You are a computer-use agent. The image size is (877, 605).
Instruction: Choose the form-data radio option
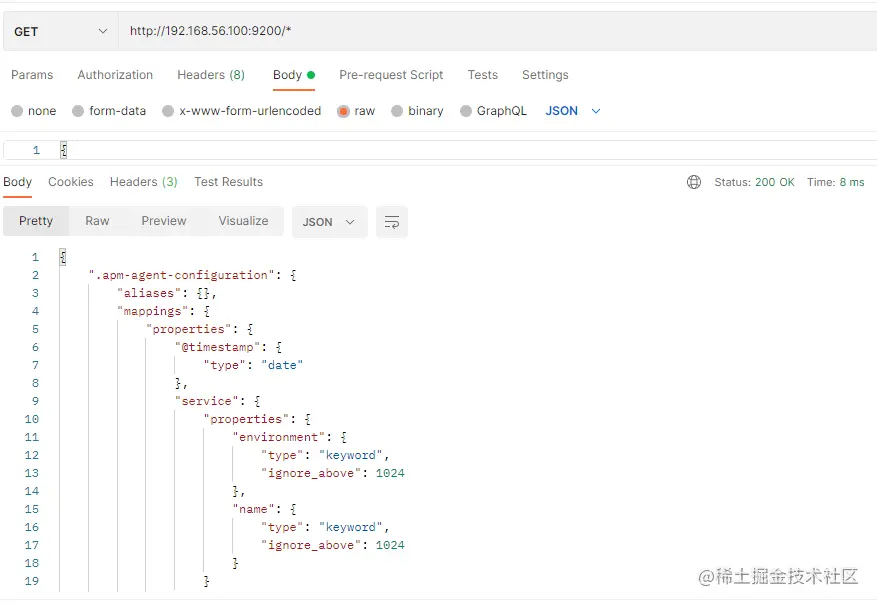[109, 111]
